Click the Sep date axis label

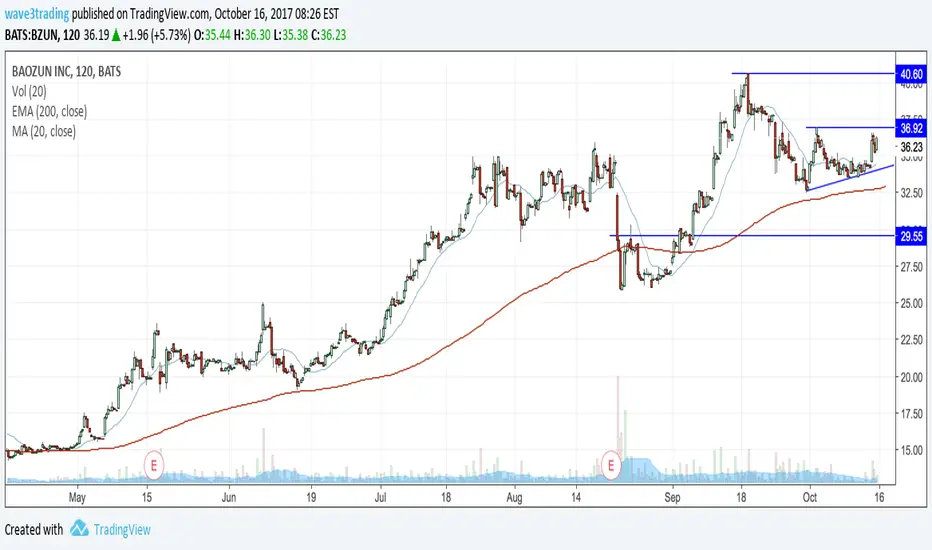click(672, 497)
